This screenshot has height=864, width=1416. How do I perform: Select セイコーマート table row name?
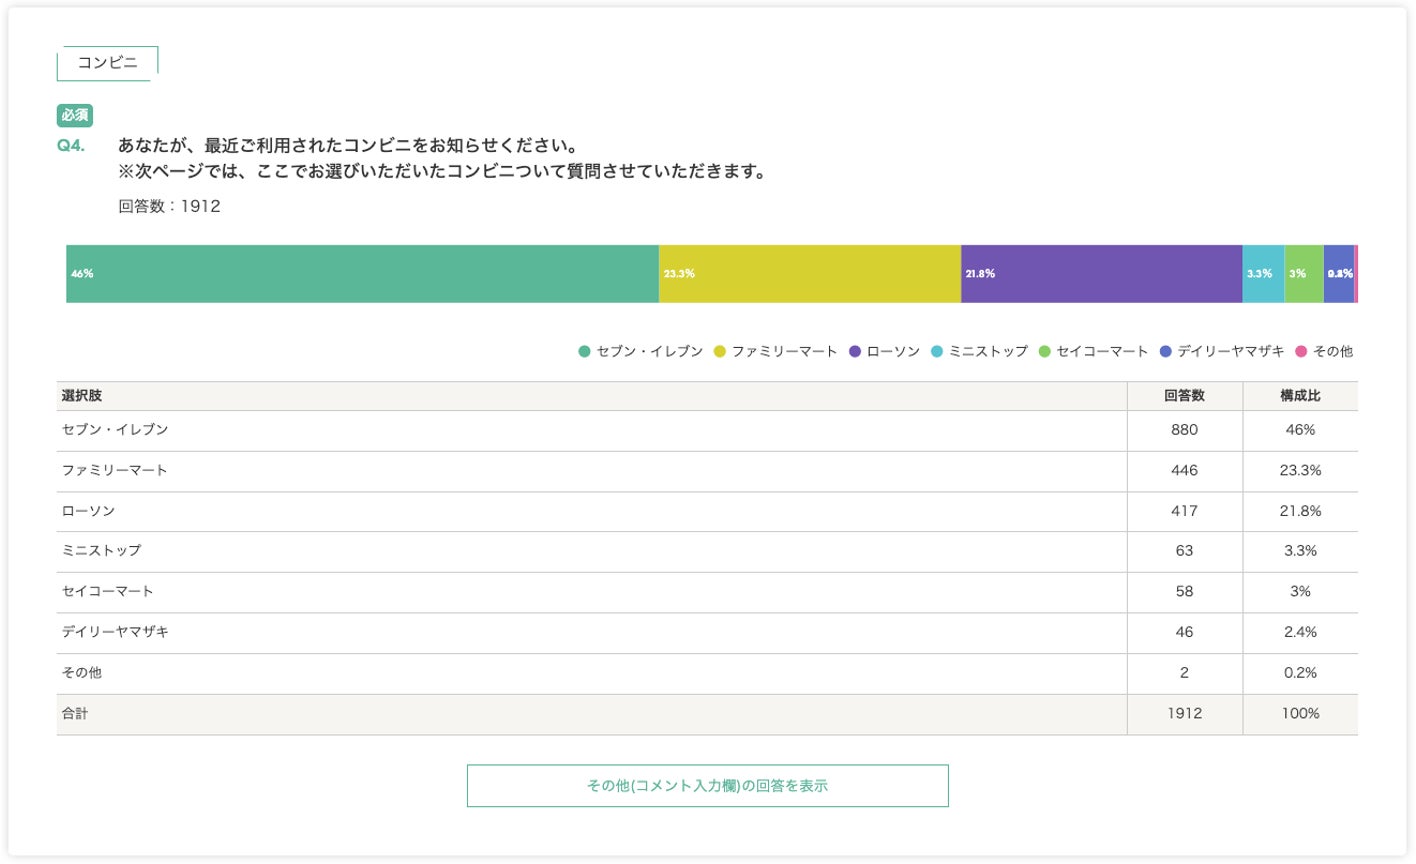[x=108, y=592]
